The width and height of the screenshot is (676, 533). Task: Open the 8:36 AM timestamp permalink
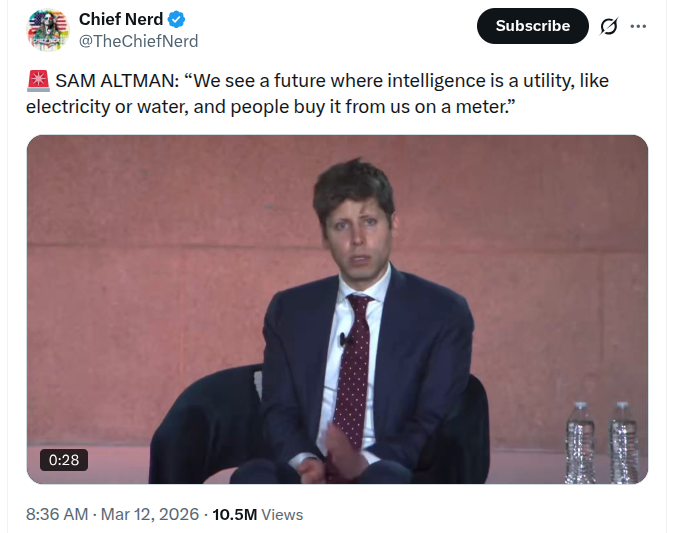click(57, 514)
